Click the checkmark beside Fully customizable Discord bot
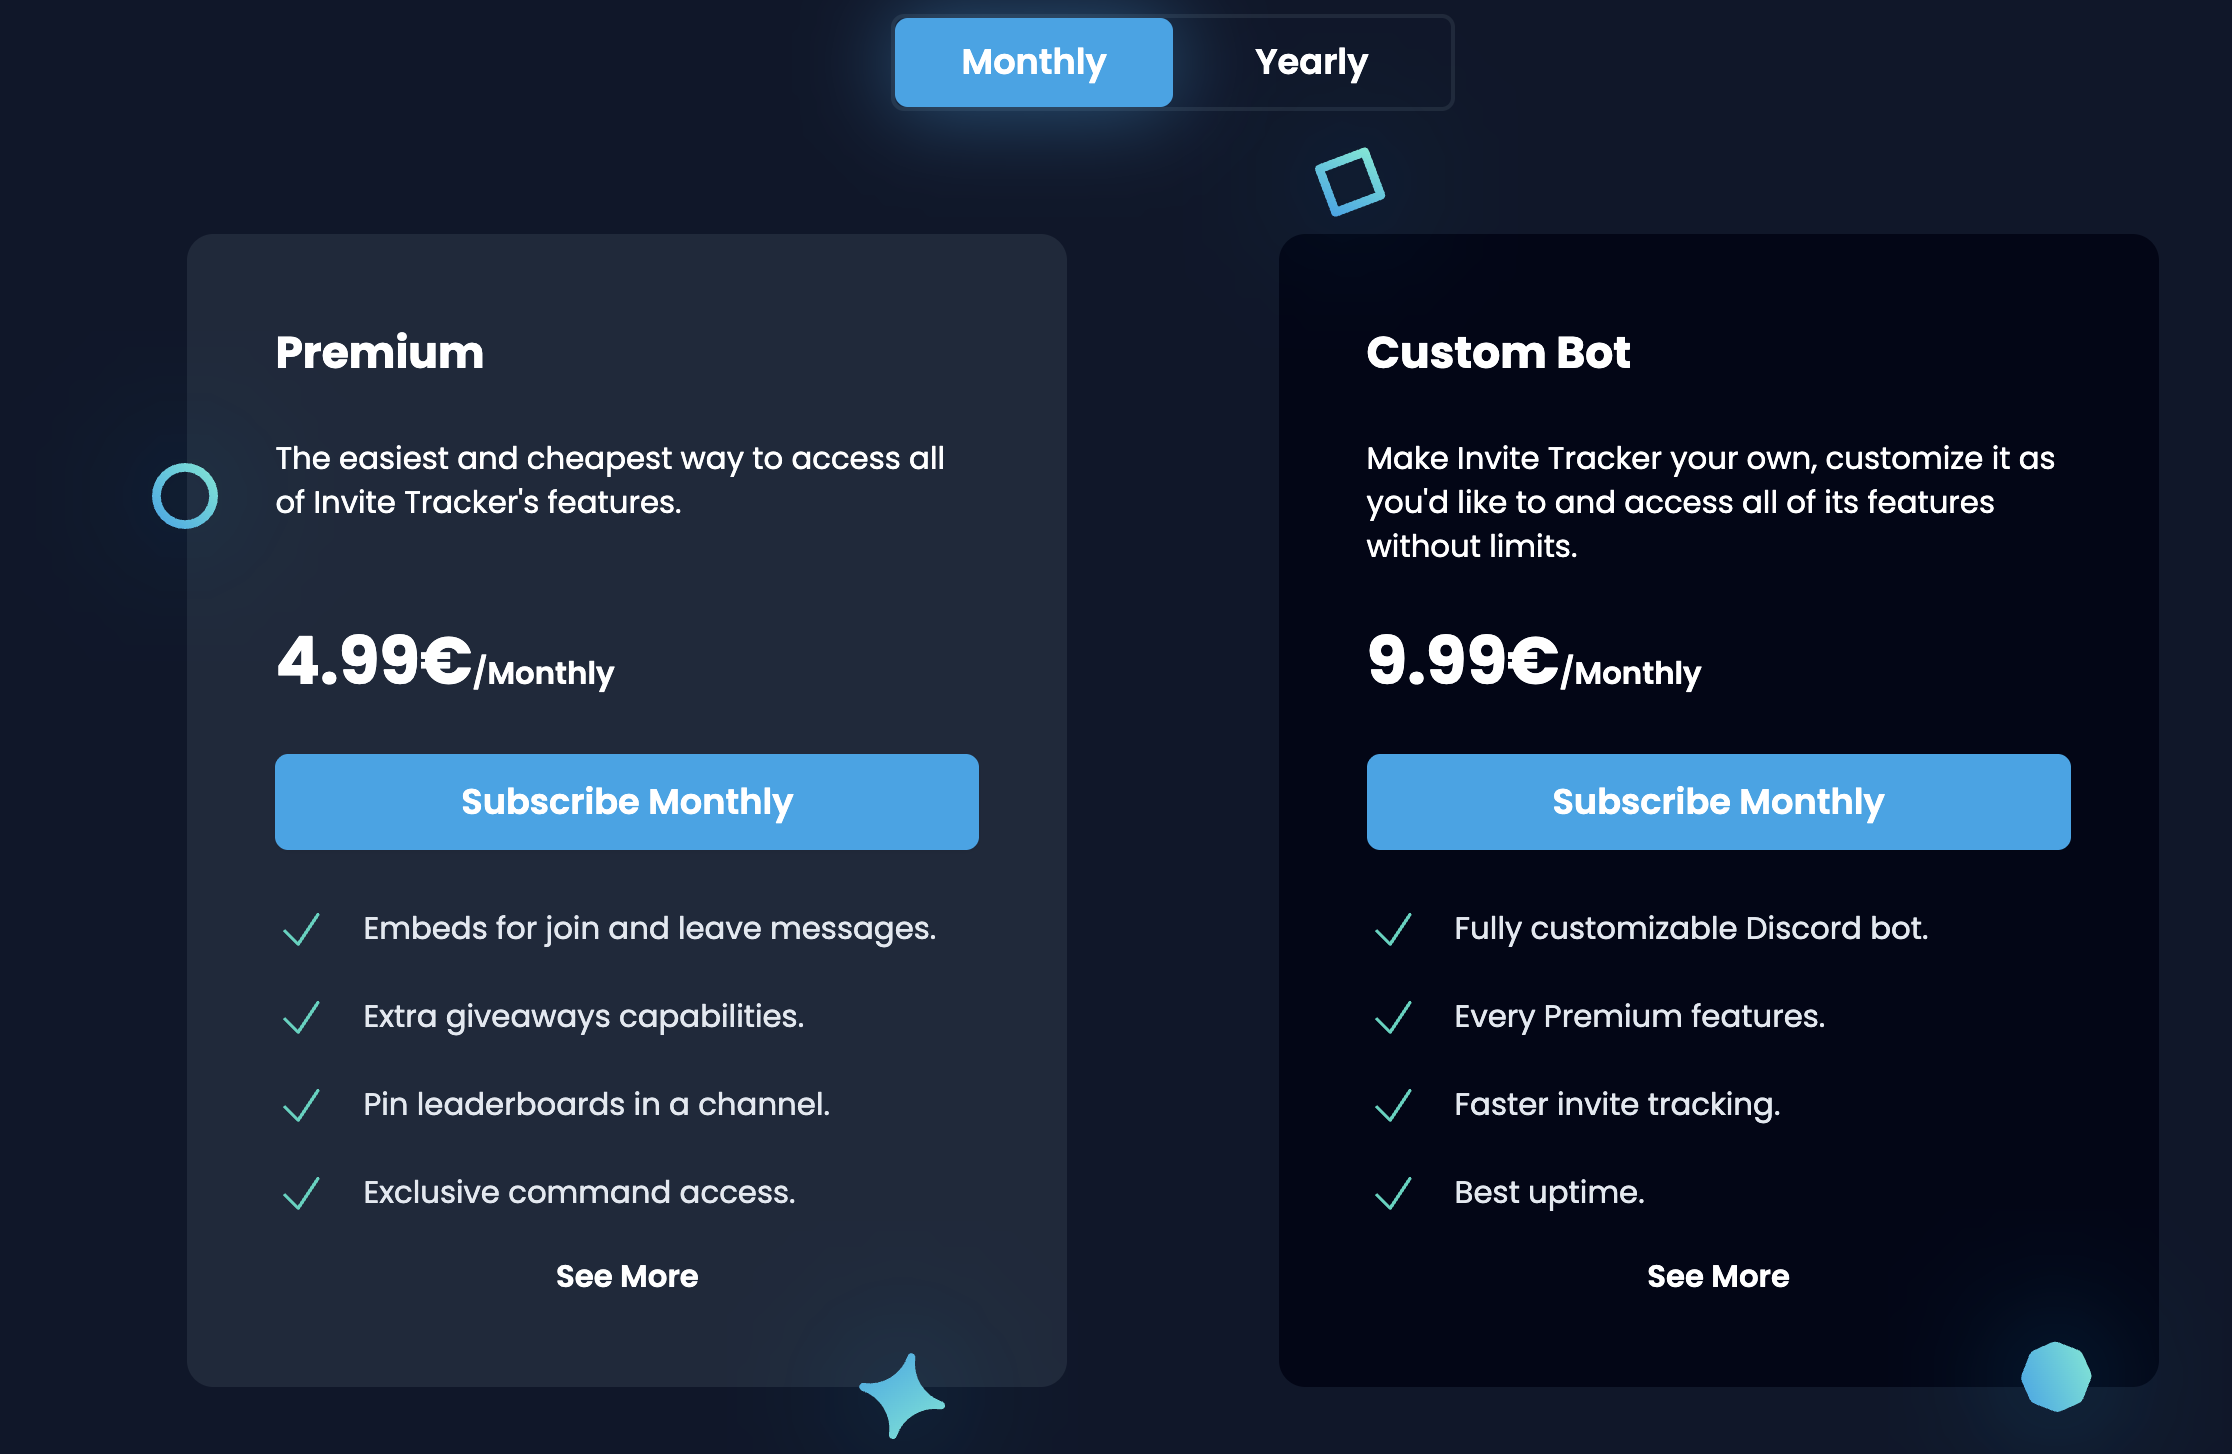This screenshot has width=2232, height=1454. (1393, 929)
